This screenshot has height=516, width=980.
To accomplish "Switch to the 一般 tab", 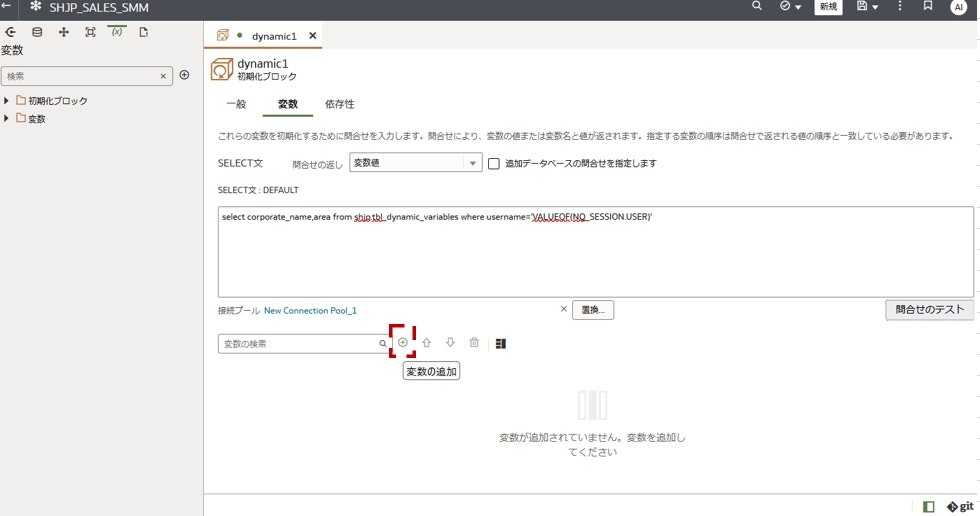I will click(x=236, y=104).
